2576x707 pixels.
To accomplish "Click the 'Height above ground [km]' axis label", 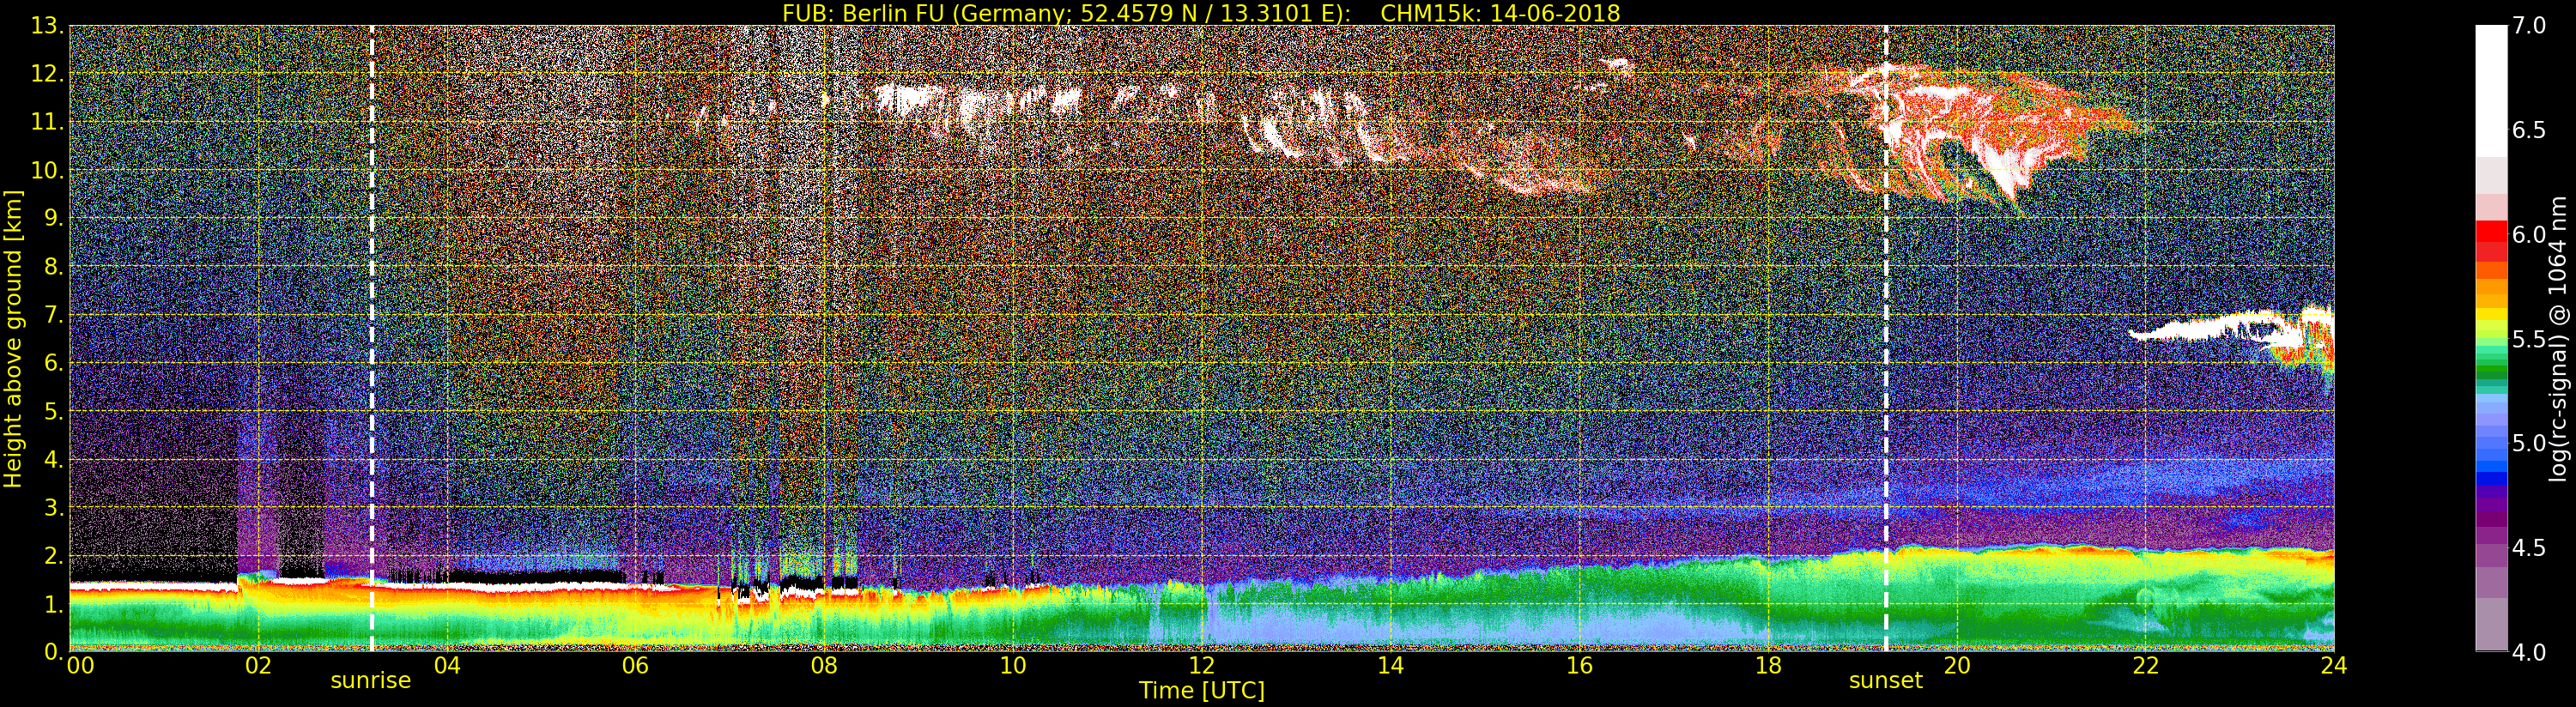I will click(13, 338).
